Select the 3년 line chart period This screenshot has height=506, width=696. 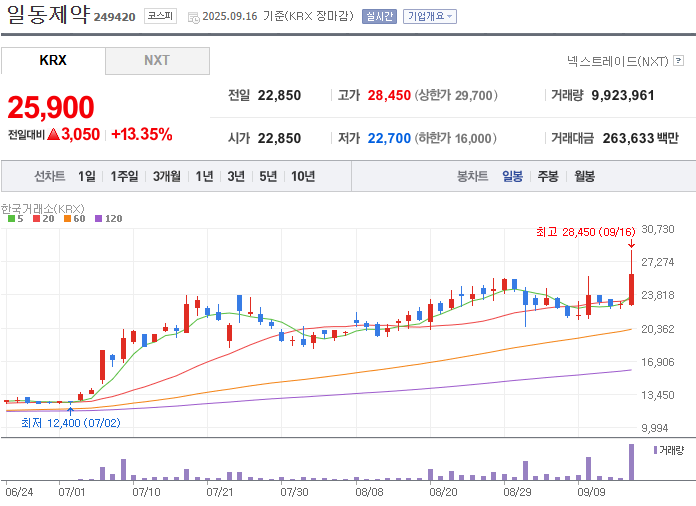tap(236, 176)
